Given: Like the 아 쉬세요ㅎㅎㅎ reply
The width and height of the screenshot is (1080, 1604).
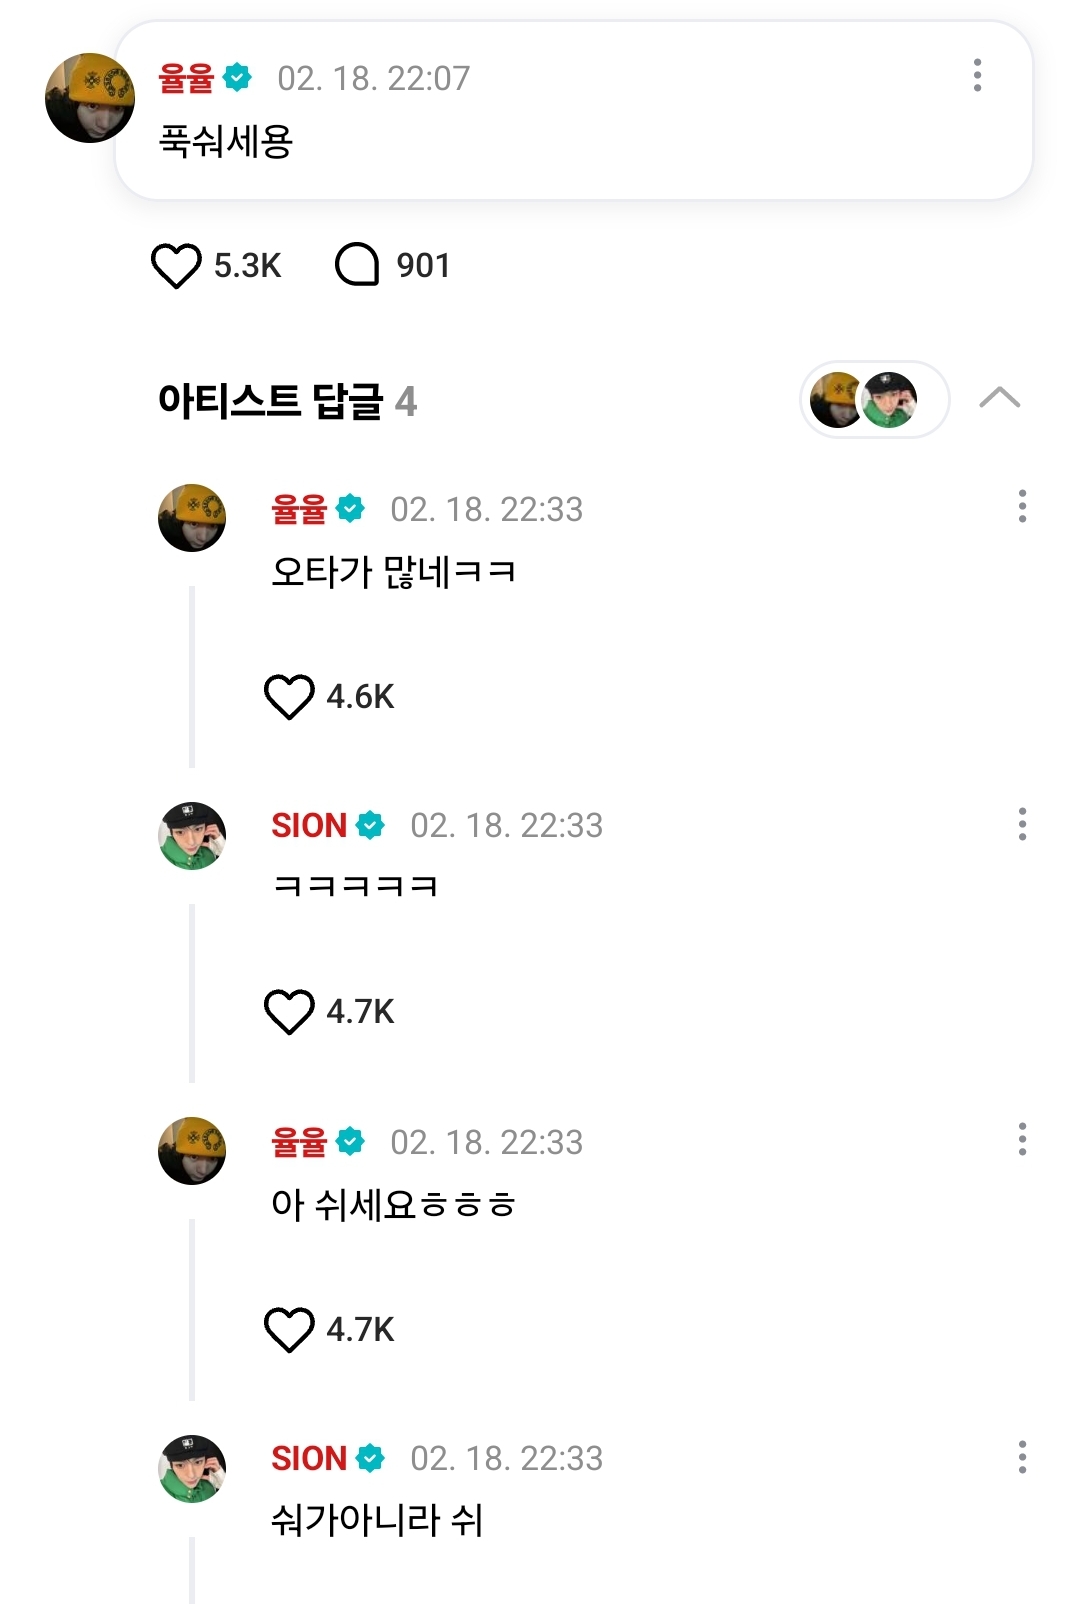Looking at the screenshot, I should (x=289, y=1330).
